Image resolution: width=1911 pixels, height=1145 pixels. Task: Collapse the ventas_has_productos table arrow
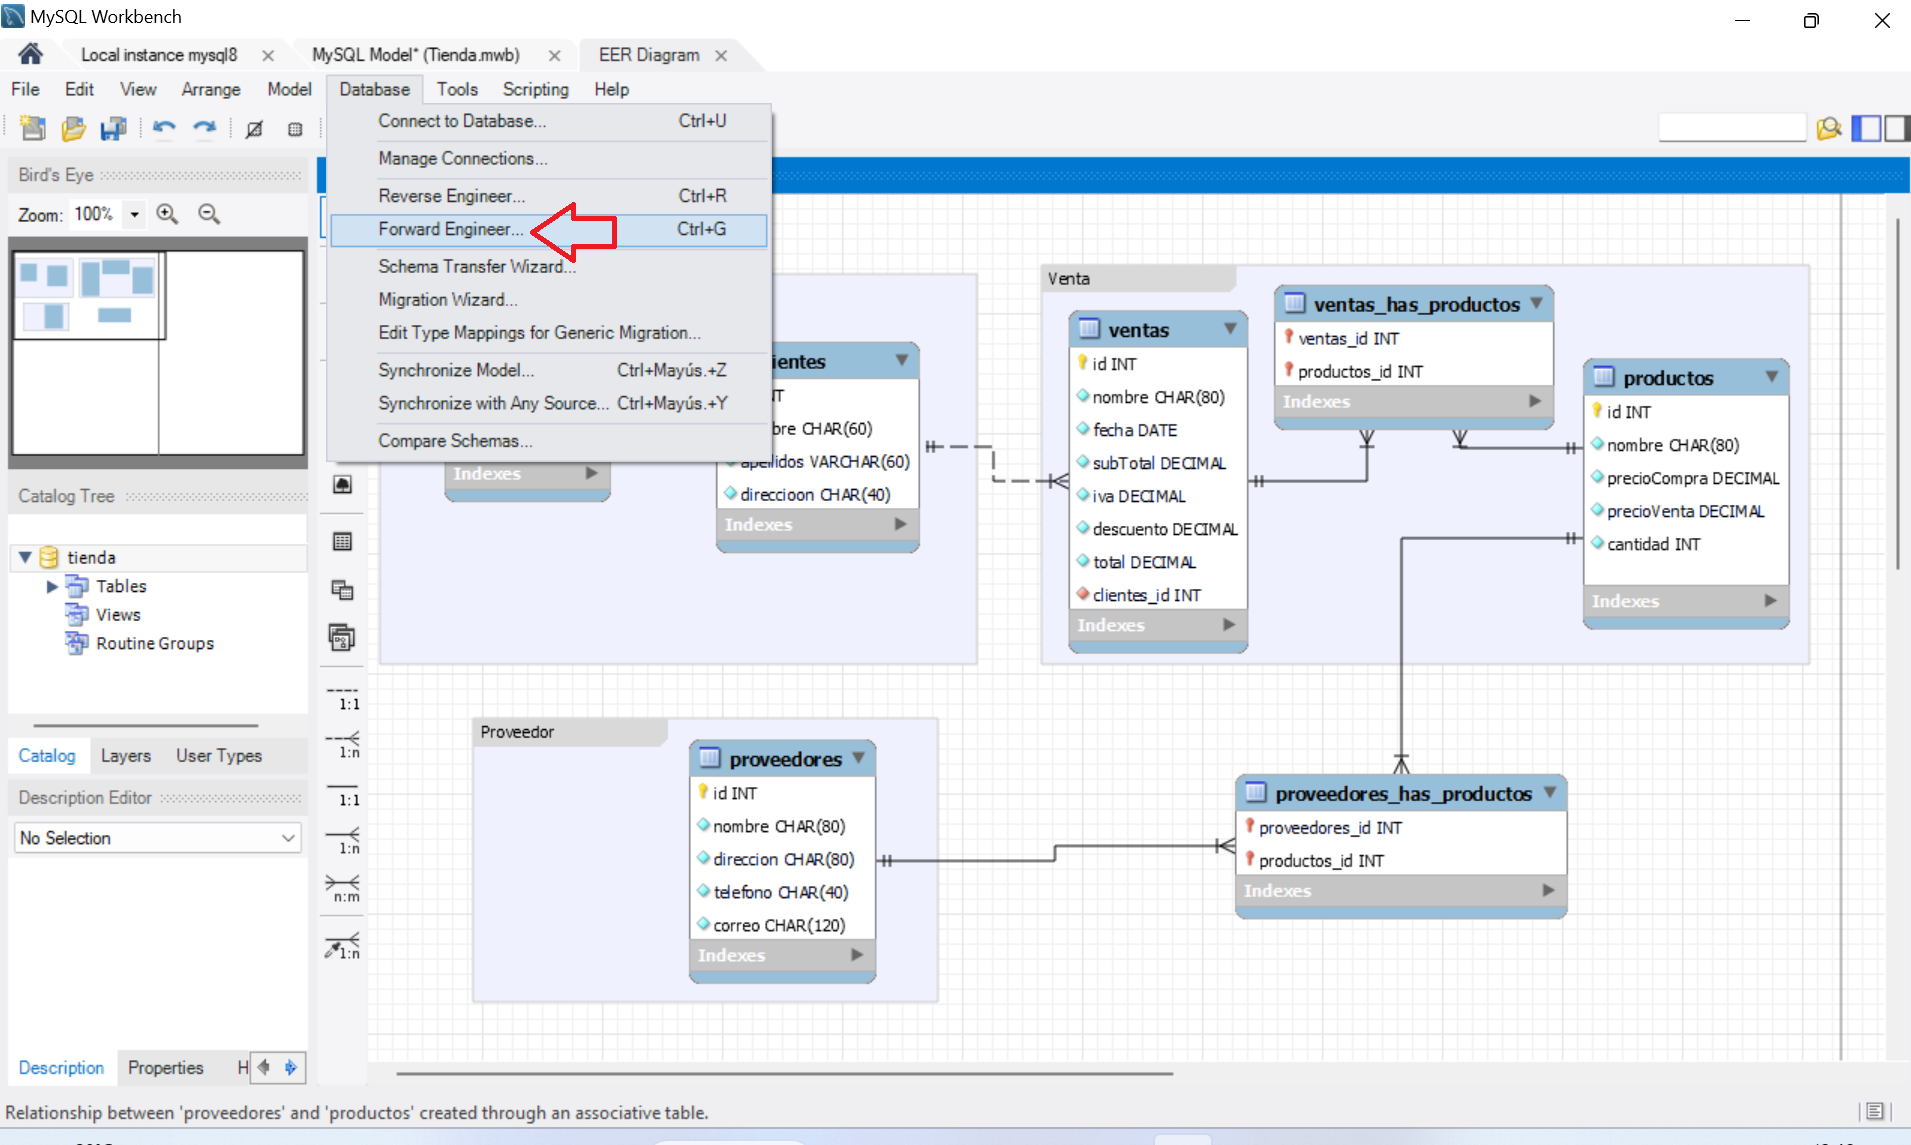(x=1536, y=303)
